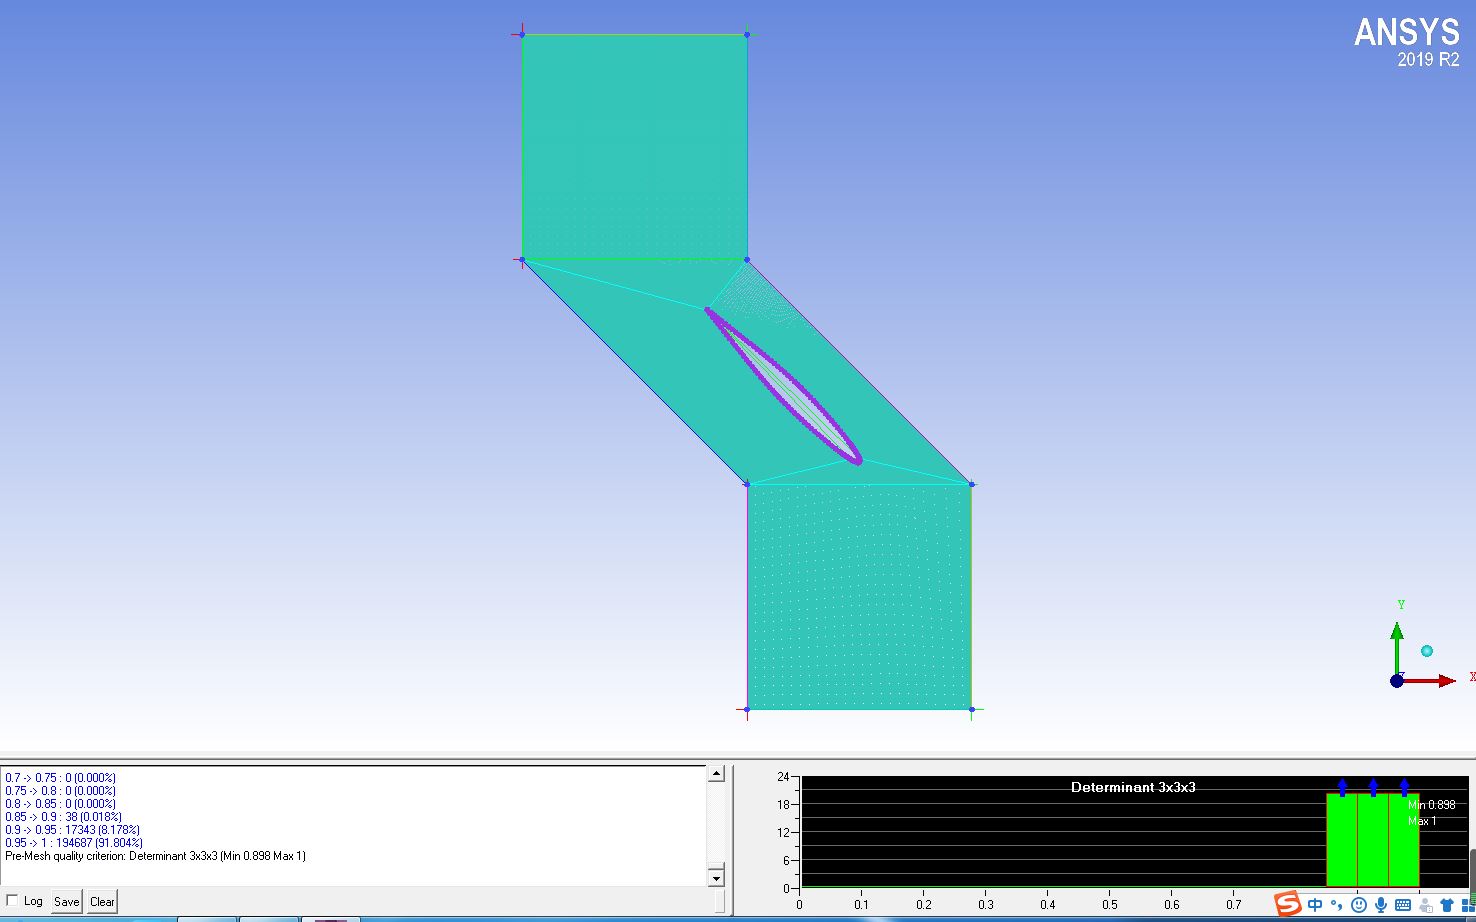Click the 'Pre-Mesh quality criterion' message line
This screenshot has width=1476, height=922.
(x=155, y=856)
